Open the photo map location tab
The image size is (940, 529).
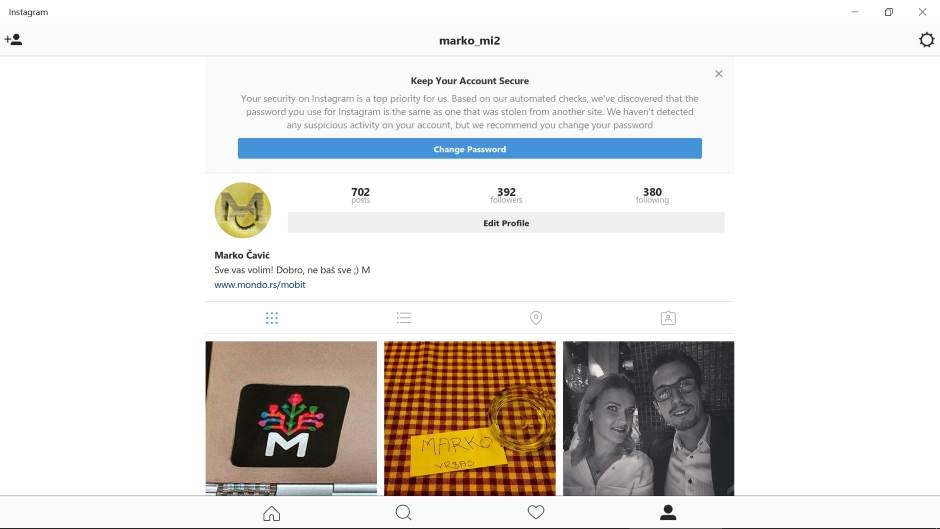point(536,318)
